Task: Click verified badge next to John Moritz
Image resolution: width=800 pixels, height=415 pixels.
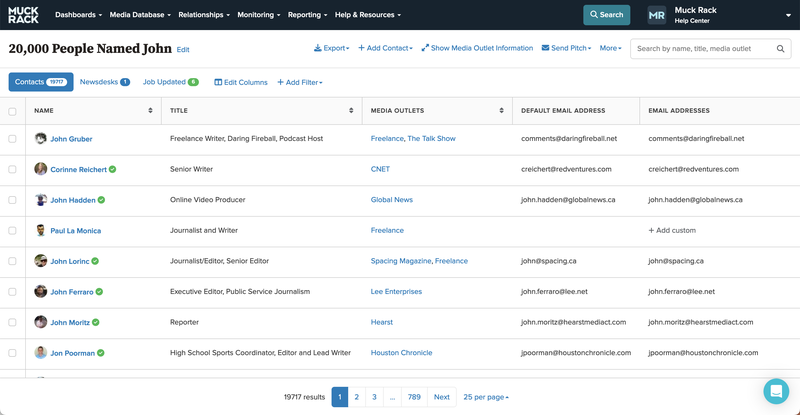Action: [x=95, y=322]
